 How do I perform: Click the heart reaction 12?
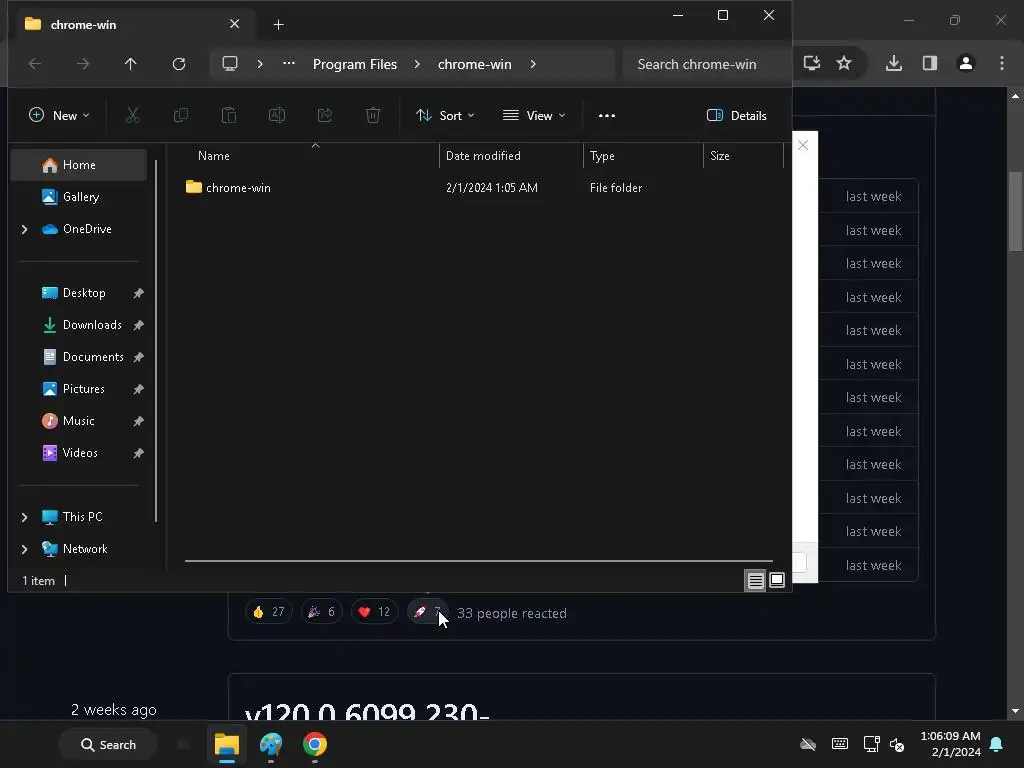coord(374,612)
